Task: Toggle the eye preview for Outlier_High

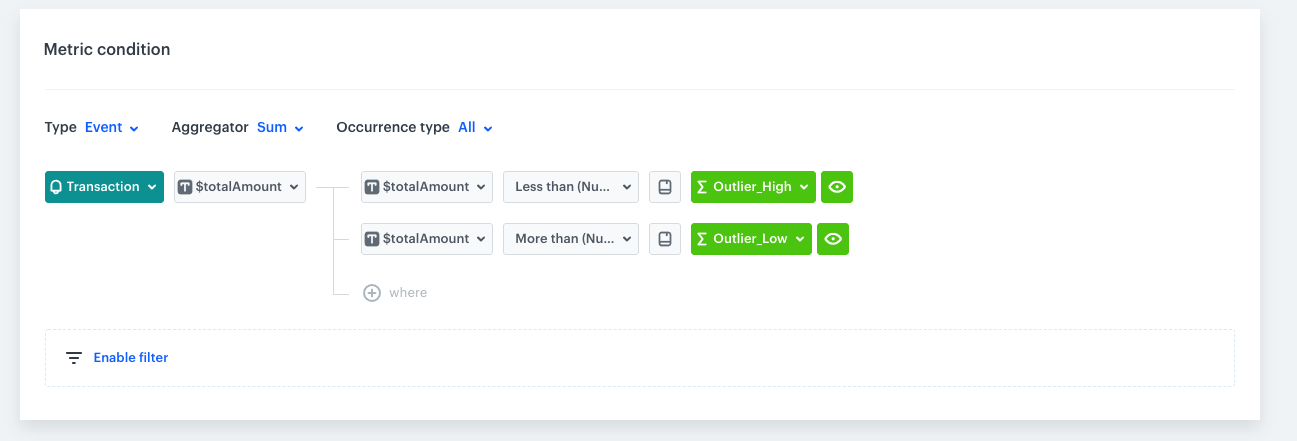Action: click(837, 187)
